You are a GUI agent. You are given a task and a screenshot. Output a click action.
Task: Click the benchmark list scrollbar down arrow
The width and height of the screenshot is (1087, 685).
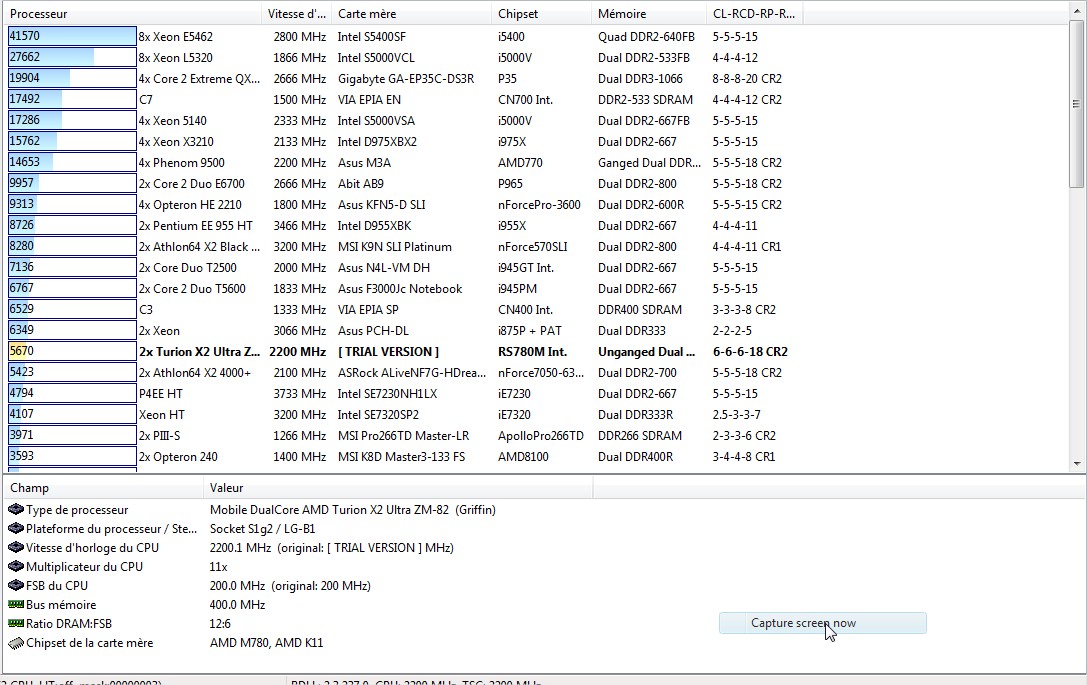(x=1077, y=463)
